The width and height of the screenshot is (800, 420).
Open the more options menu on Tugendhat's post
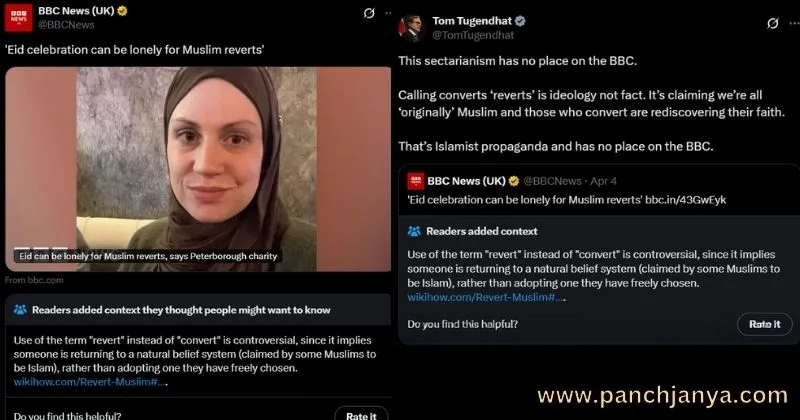pyautogui.click(x=794, y=23)
